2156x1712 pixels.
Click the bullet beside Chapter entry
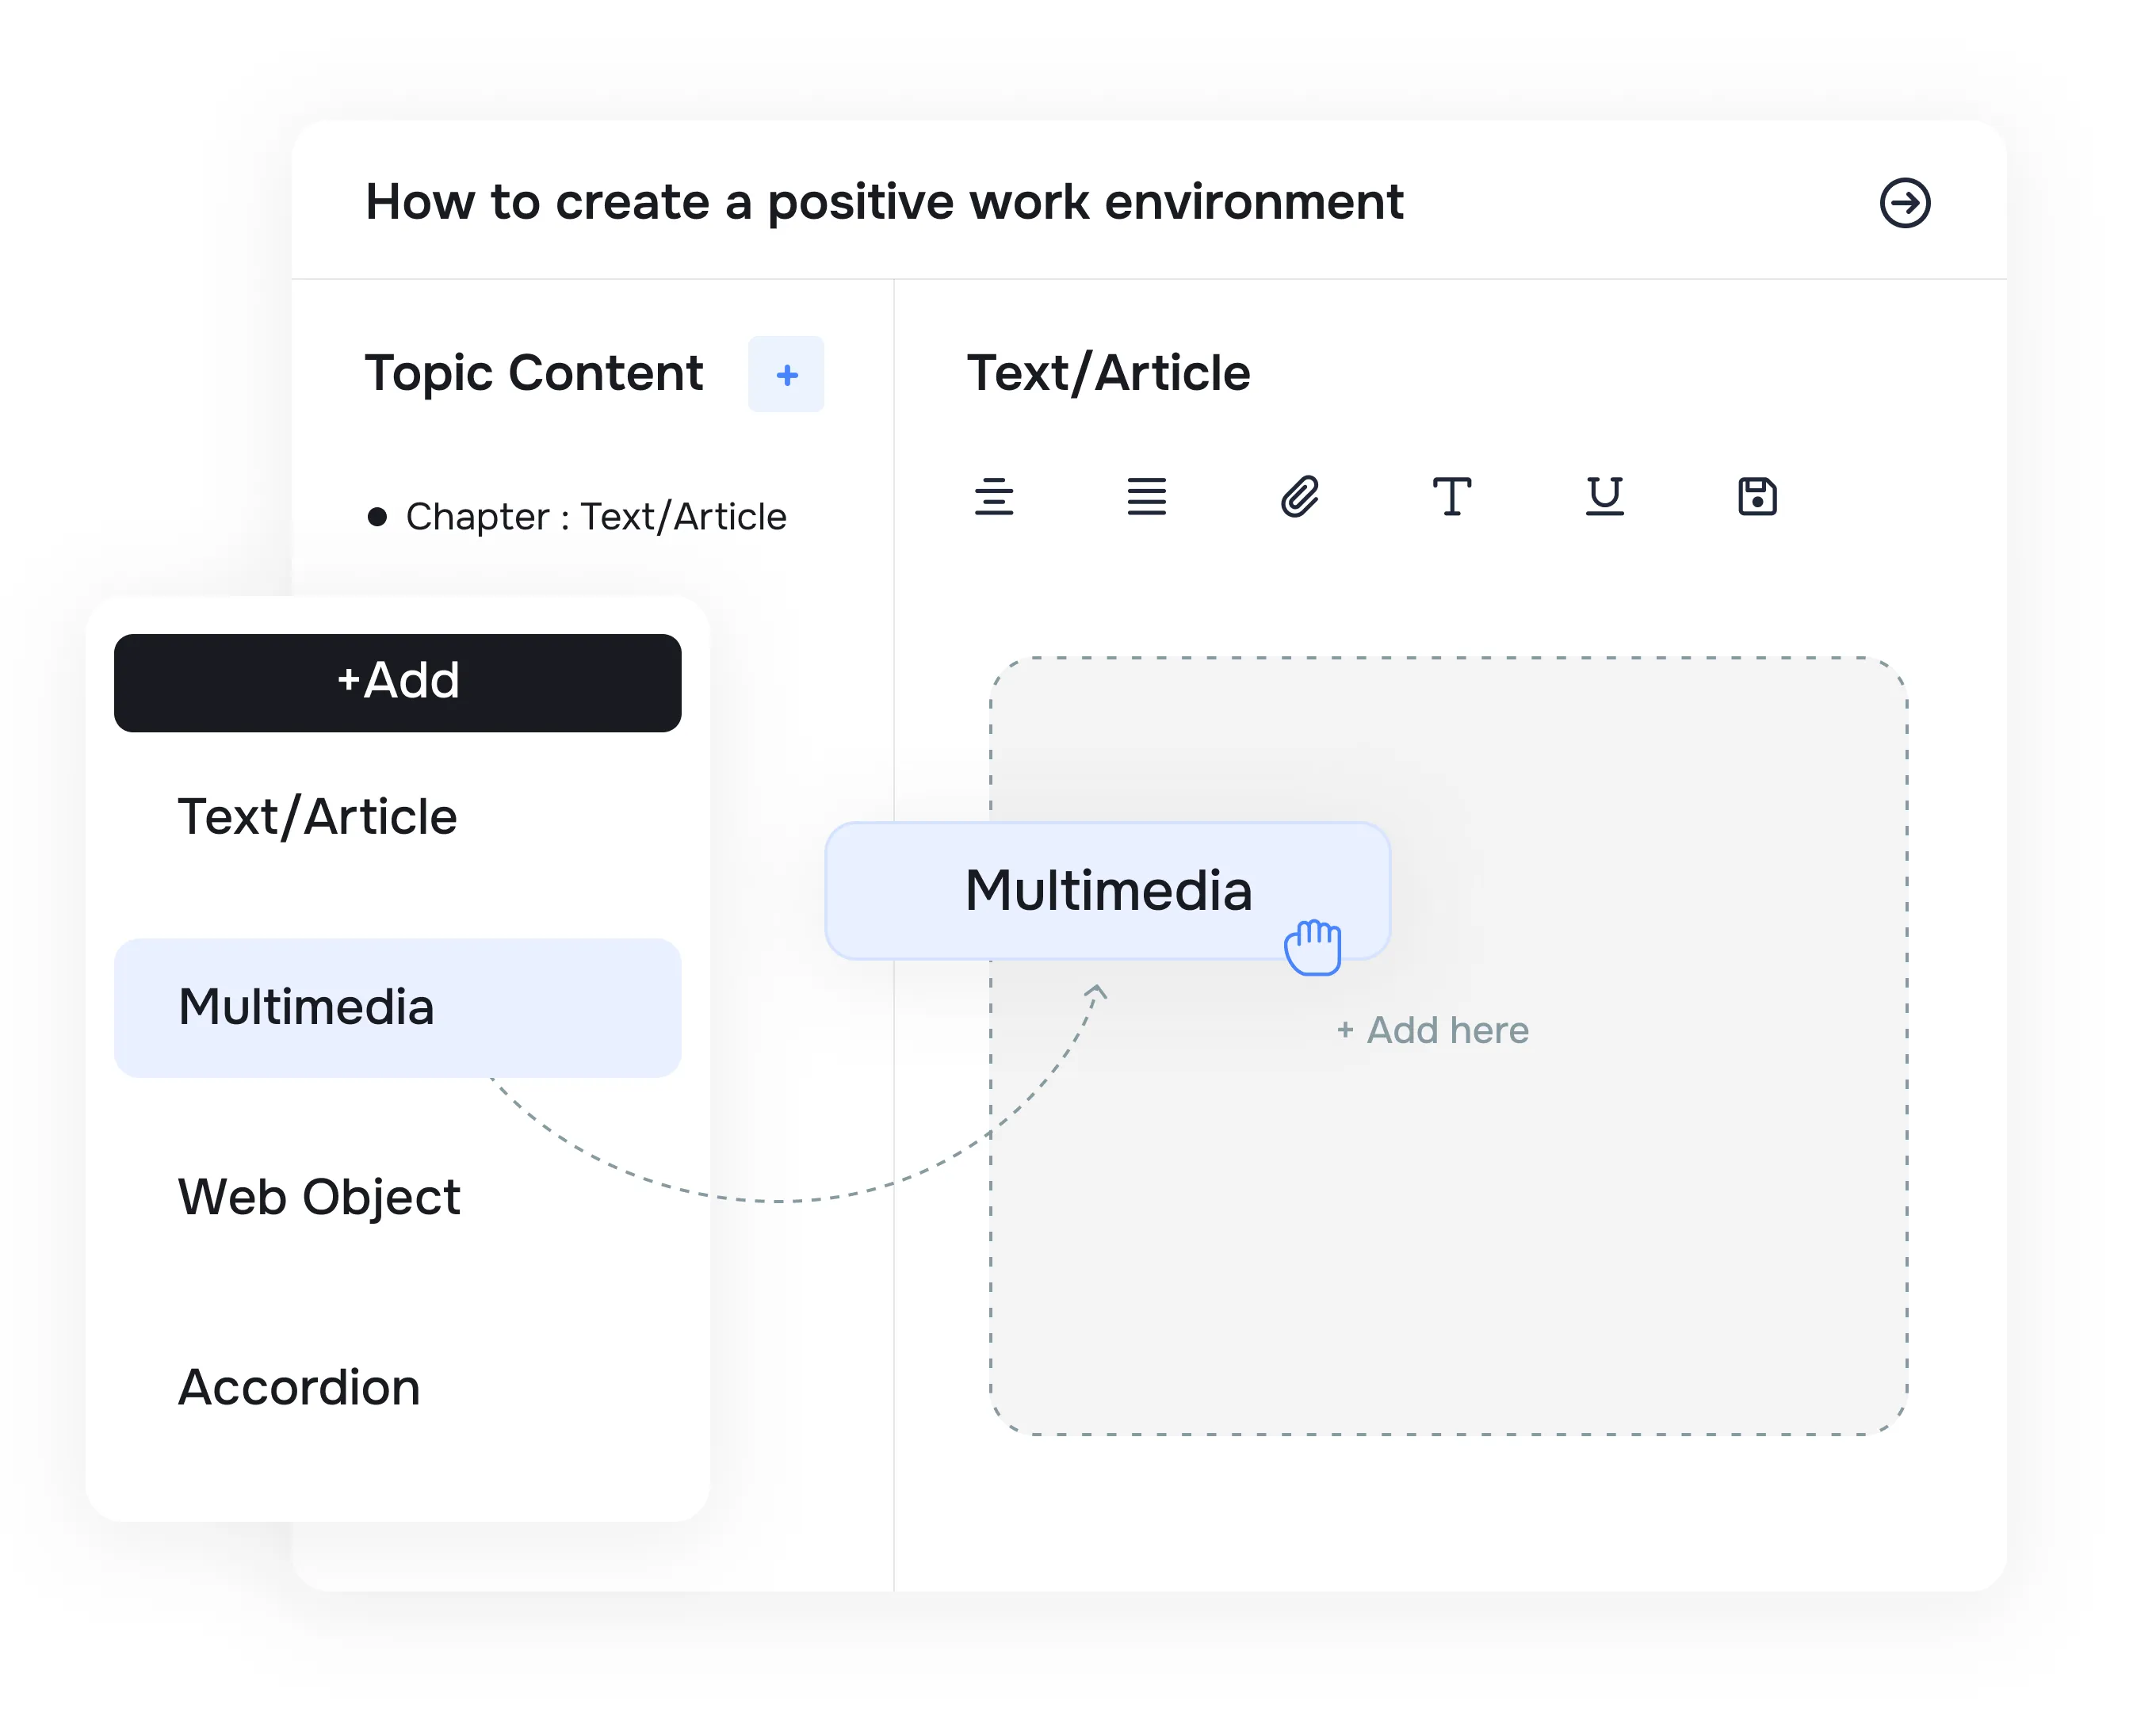(x=377, y=515)
